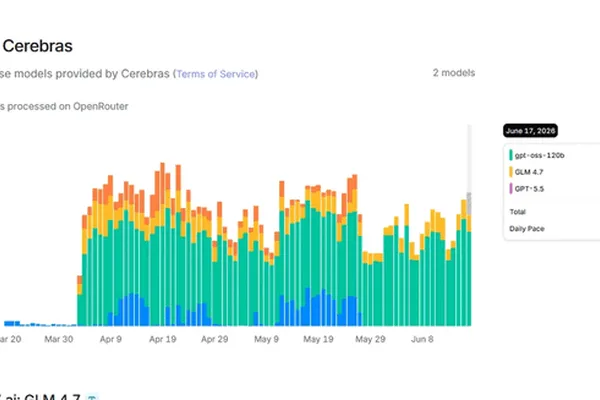
Task: Select the GPT-5.5 legend label
Action: [x=529, y=189]
